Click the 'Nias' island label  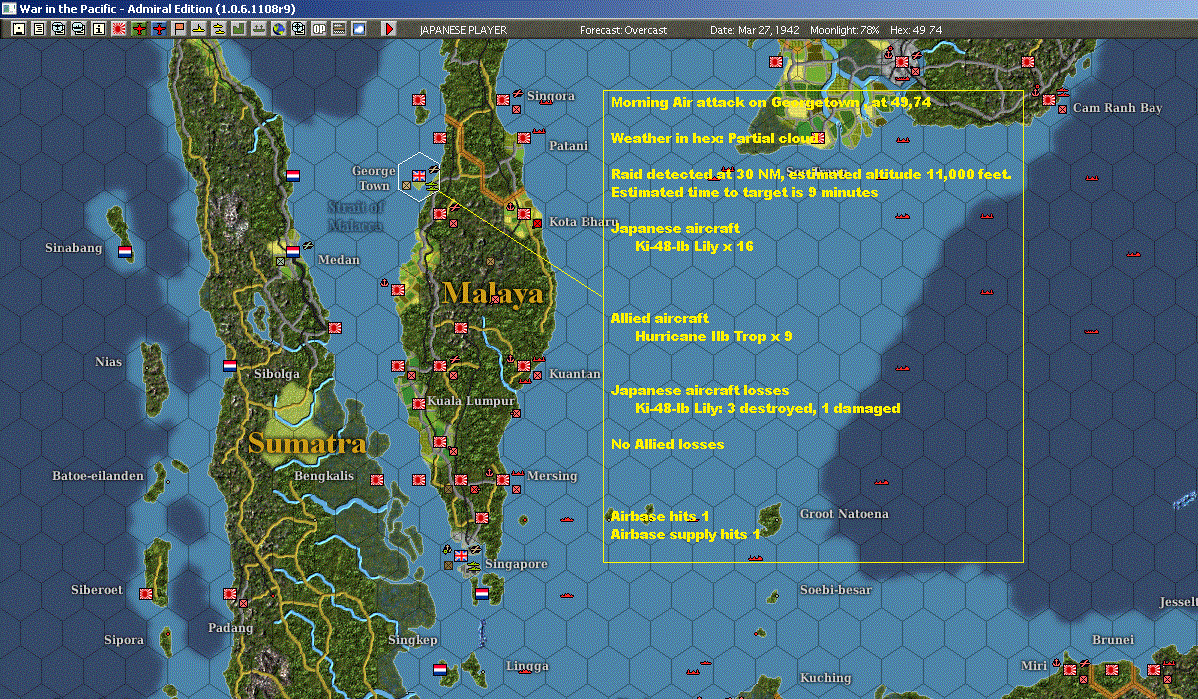(108, 361)
